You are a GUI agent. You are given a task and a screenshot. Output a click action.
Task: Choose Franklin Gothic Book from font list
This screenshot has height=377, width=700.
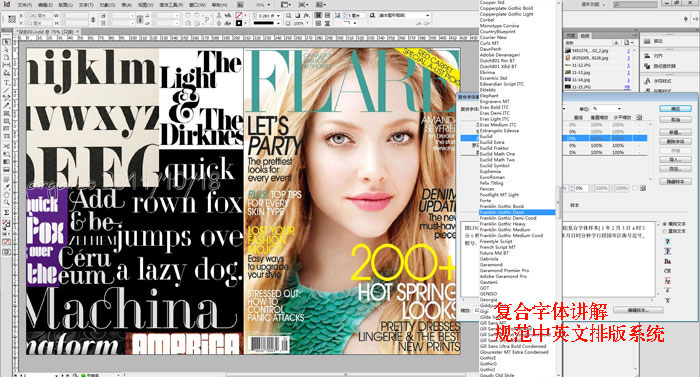(x=502, y=206)
